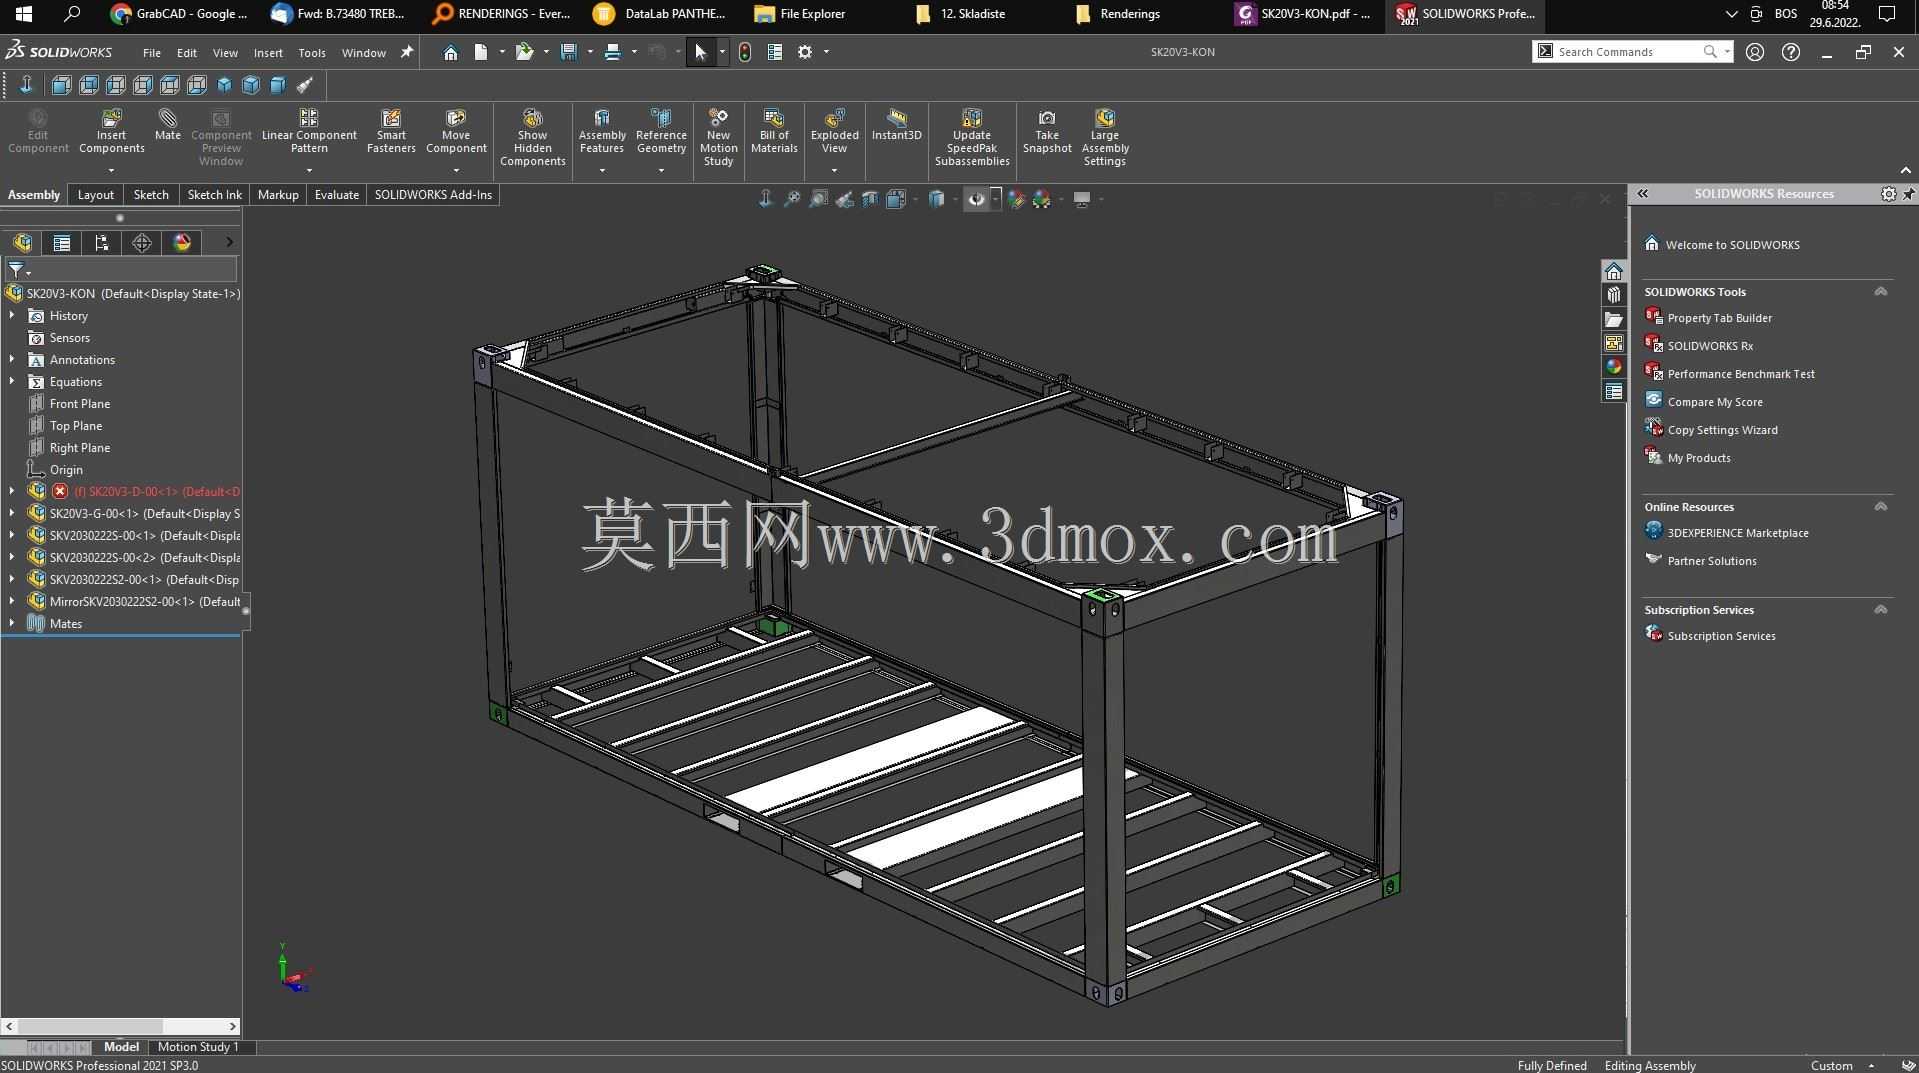Open the PropertyManager tab icon
1919x1073 pixels.
pos(62,243)
